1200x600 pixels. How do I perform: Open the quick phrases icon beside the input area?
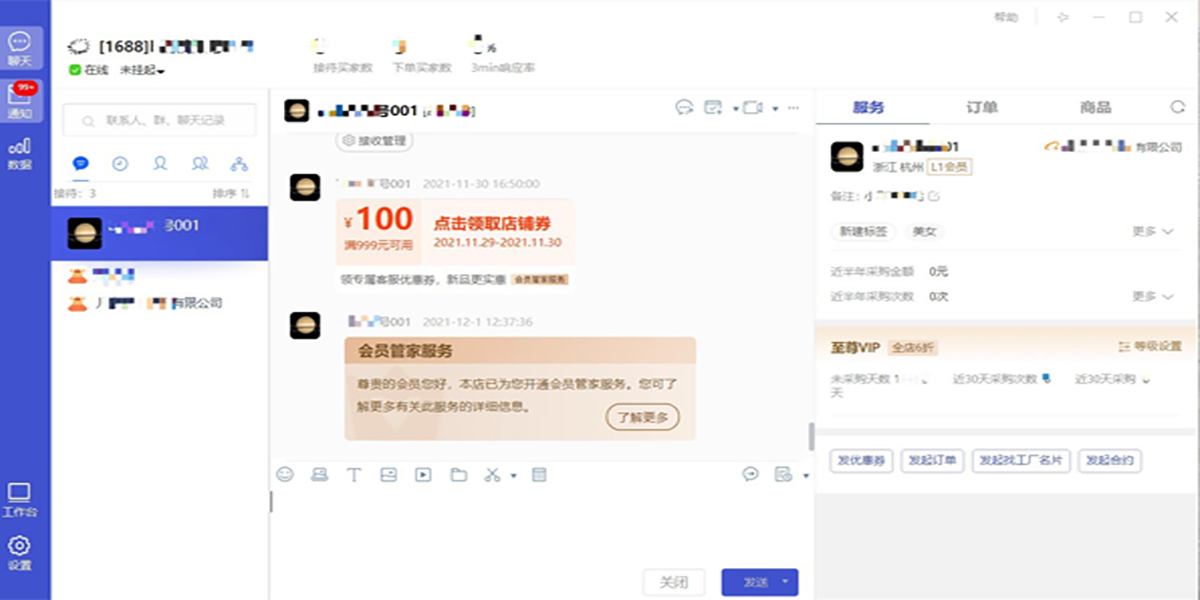[x=749, y=474]
